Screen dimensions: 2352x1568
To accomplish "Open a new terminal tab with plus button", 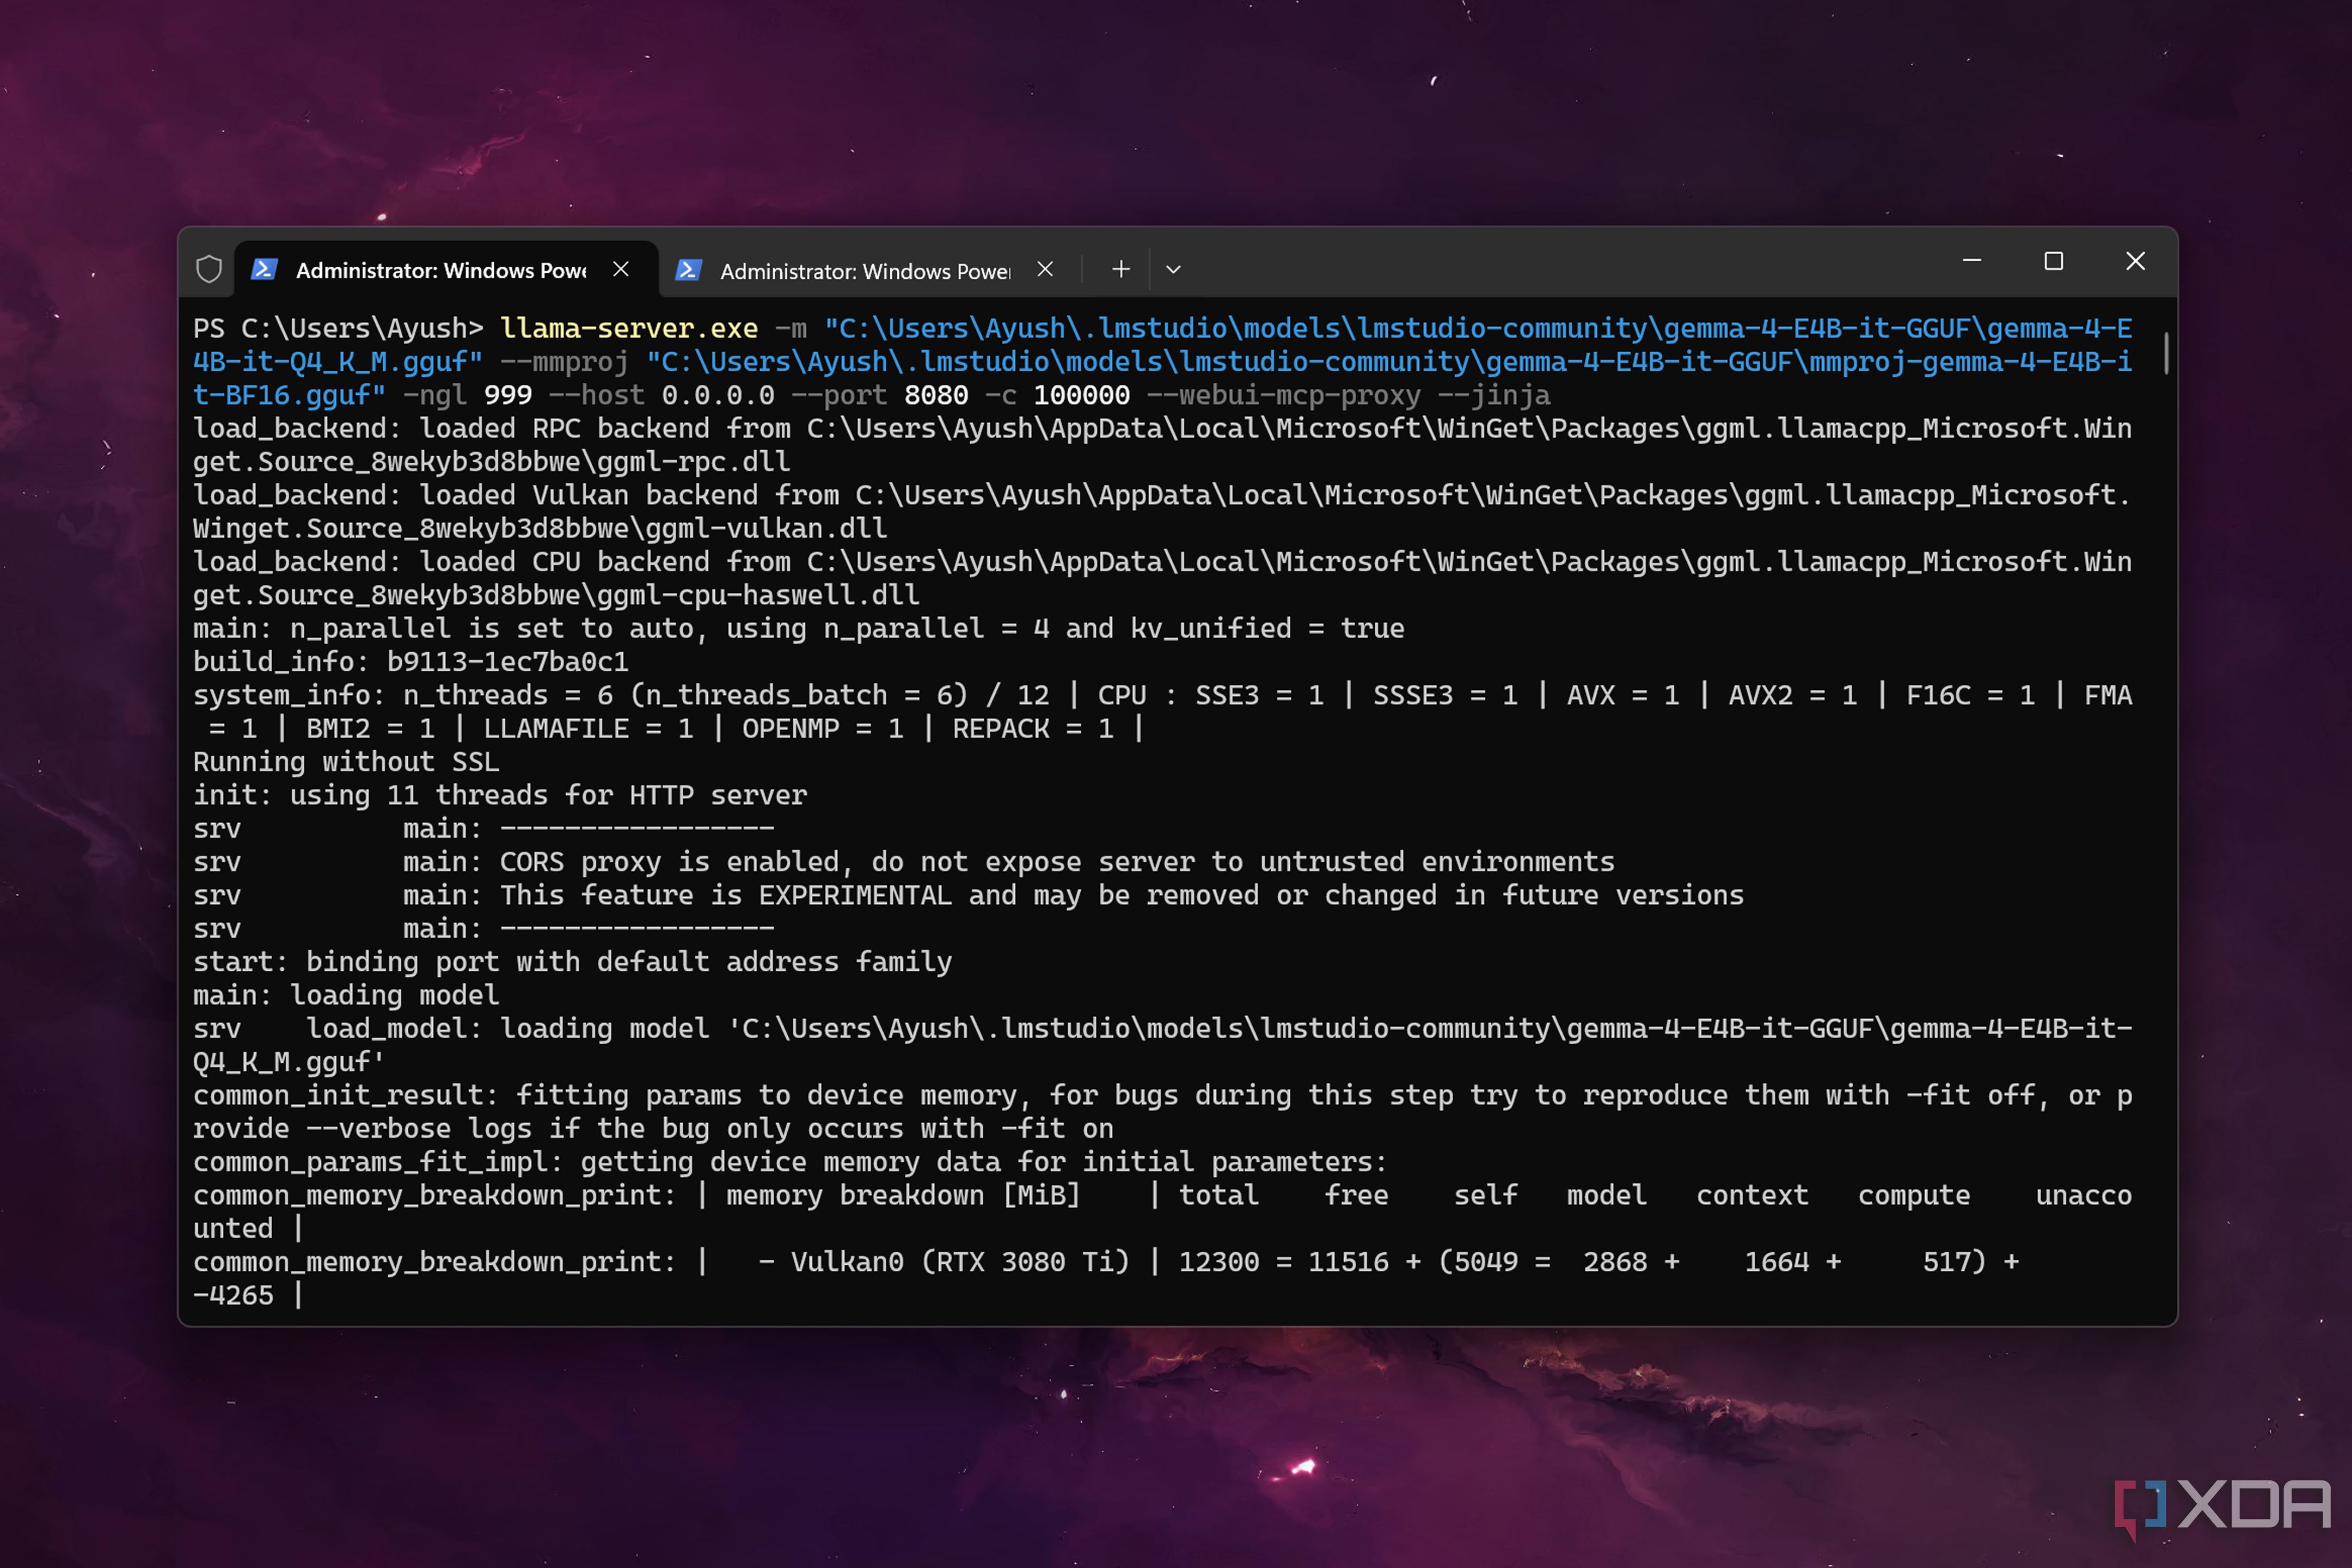I will click(x=1121, y=269).
